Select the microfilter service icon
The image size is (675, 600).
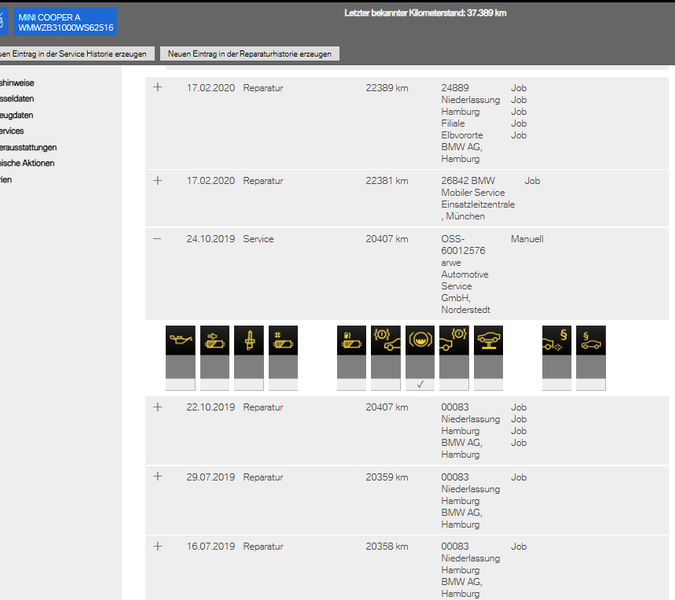coord(283,340)
